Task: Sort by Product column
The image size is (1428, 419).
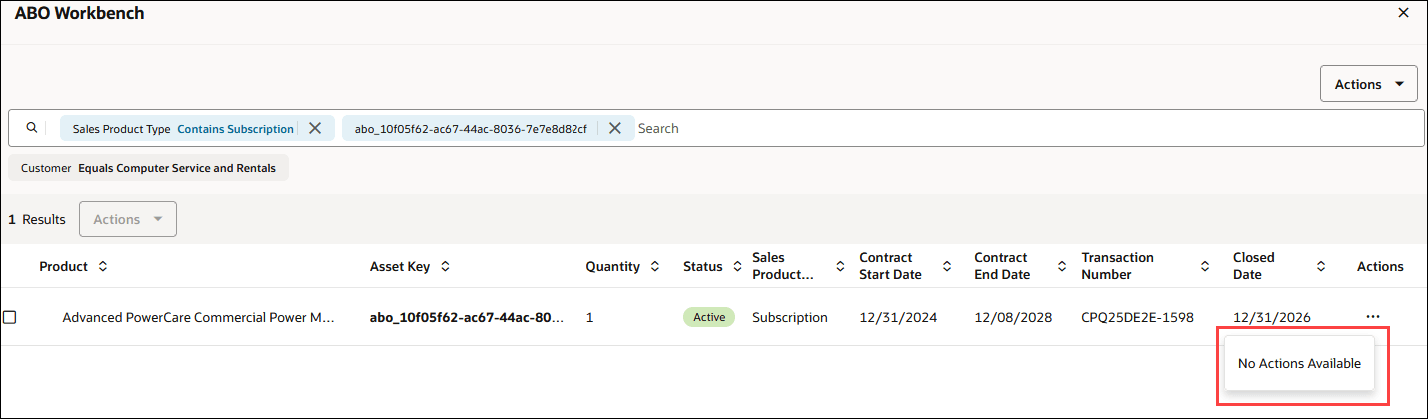Action: 102,267
